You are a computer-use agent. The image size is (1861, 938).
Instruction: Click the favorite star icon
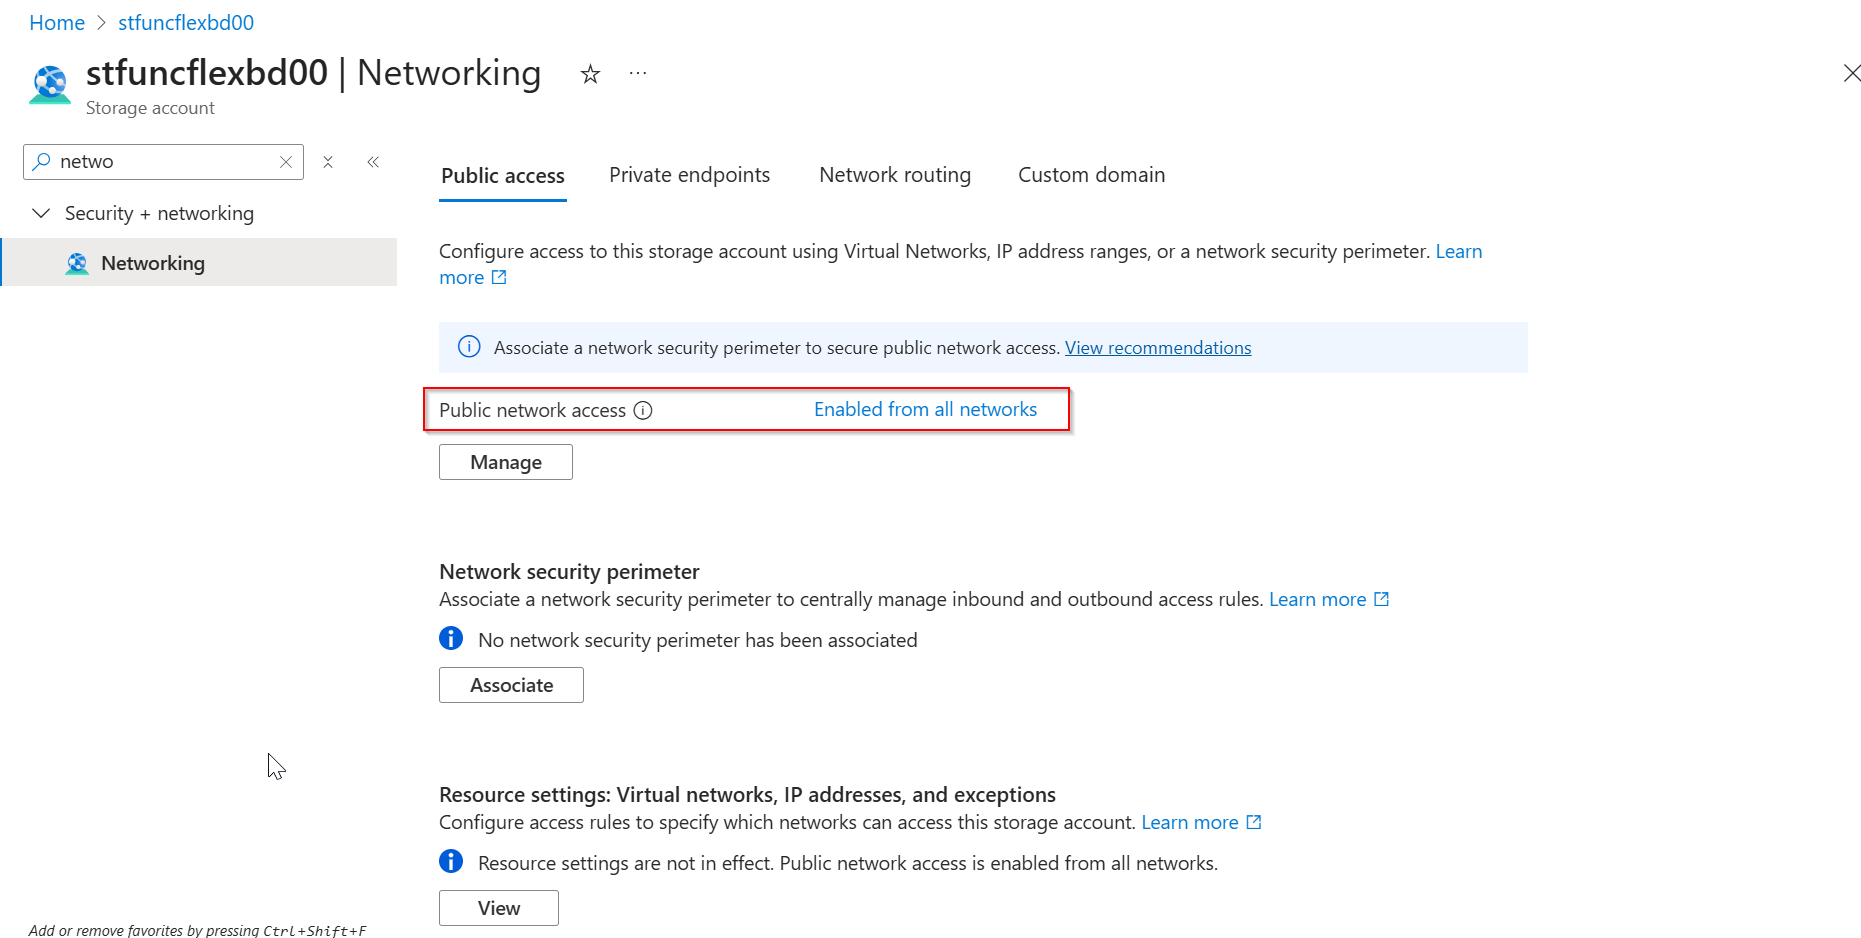590,74
